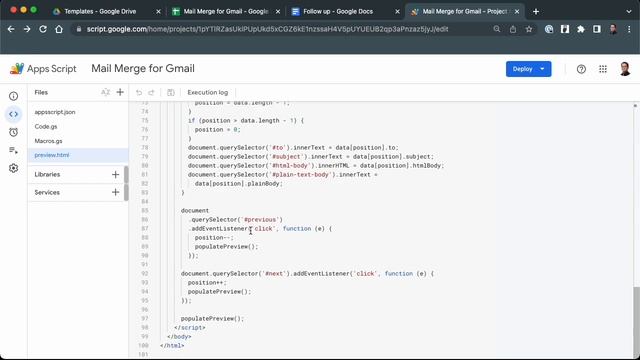Click the Services section label
This screenshot has width=640, height=360.
(47, 192)
